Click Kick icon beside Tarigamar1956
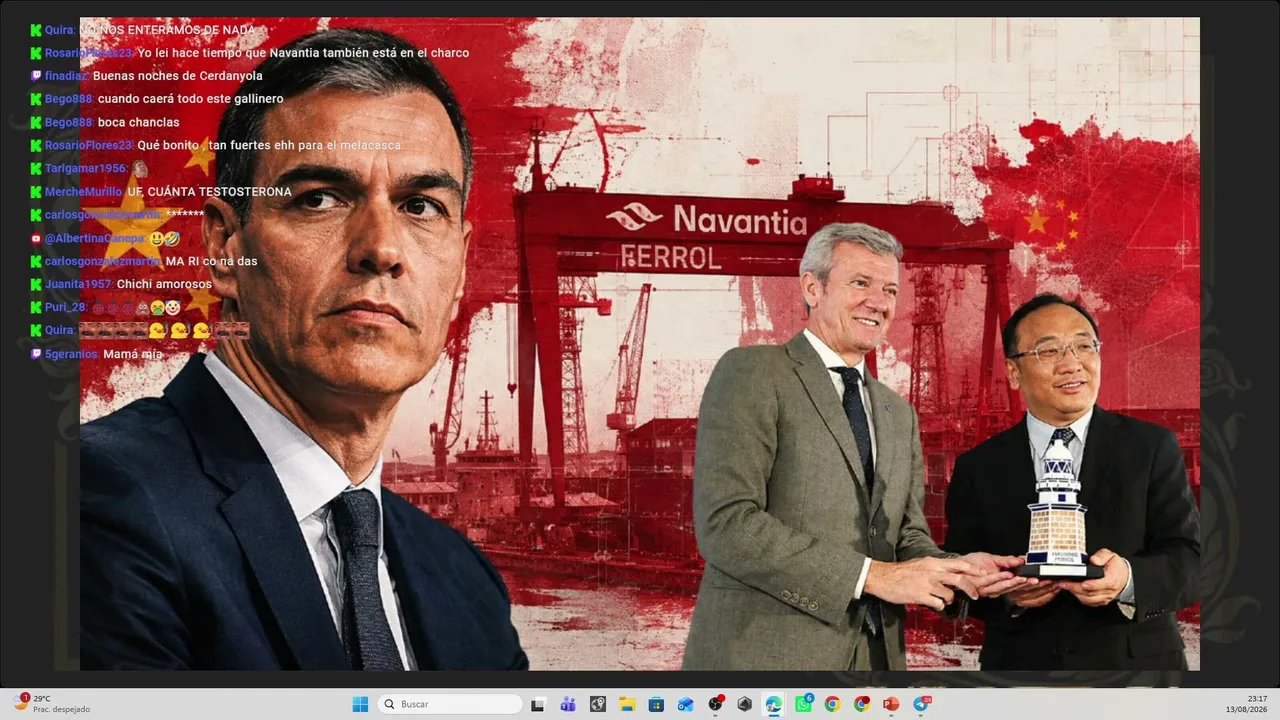1280x720 pixels. (36, 168)
